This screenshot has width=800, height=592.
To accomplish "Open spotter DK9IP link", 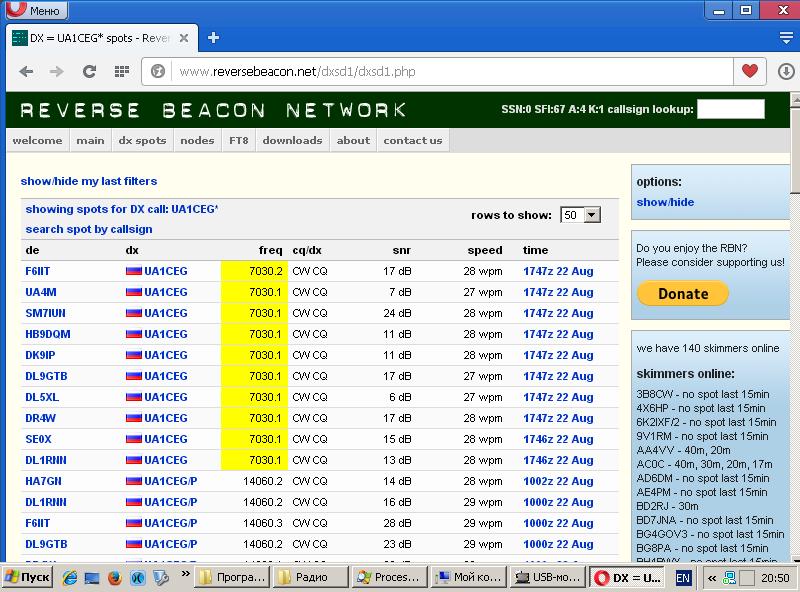I will point(40,355).
